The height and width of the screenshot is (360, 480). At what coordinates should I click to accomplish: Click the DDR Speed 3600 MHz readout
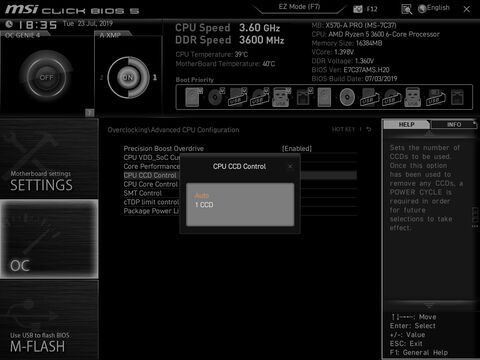230,40
